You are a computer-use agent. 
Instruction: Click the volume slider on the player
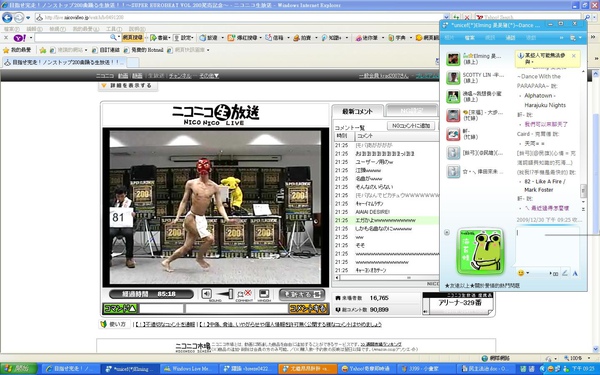coord(224,294)
